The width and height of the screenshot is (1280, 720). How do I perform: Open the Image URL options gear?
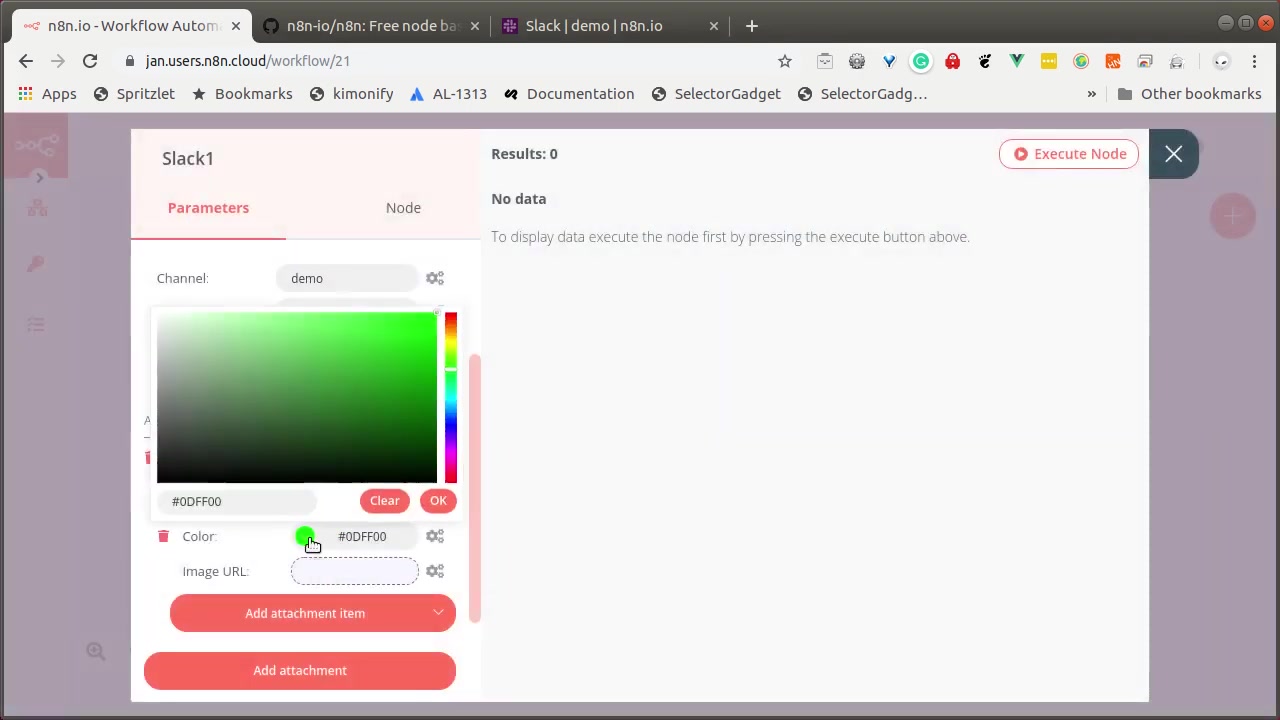pos(434,571)
